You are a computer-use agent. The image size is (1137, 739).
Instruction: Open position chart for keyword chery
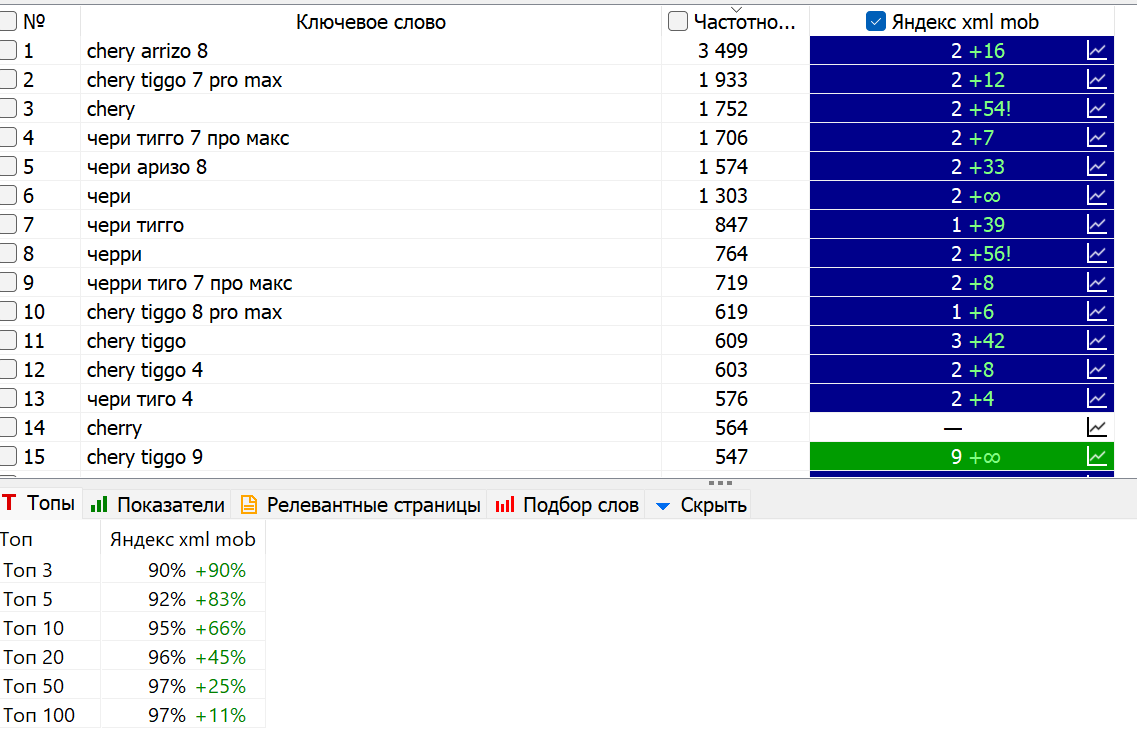(1096, 109)
